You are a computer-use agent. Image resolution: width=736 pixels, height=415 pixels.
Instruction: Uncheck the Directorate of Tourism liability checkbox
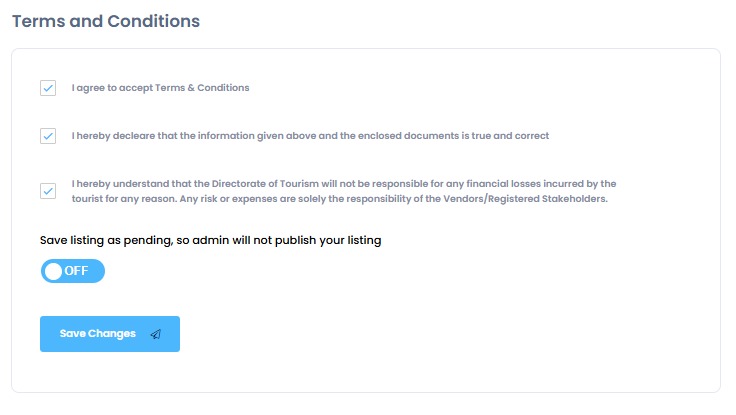coord(48,191)
